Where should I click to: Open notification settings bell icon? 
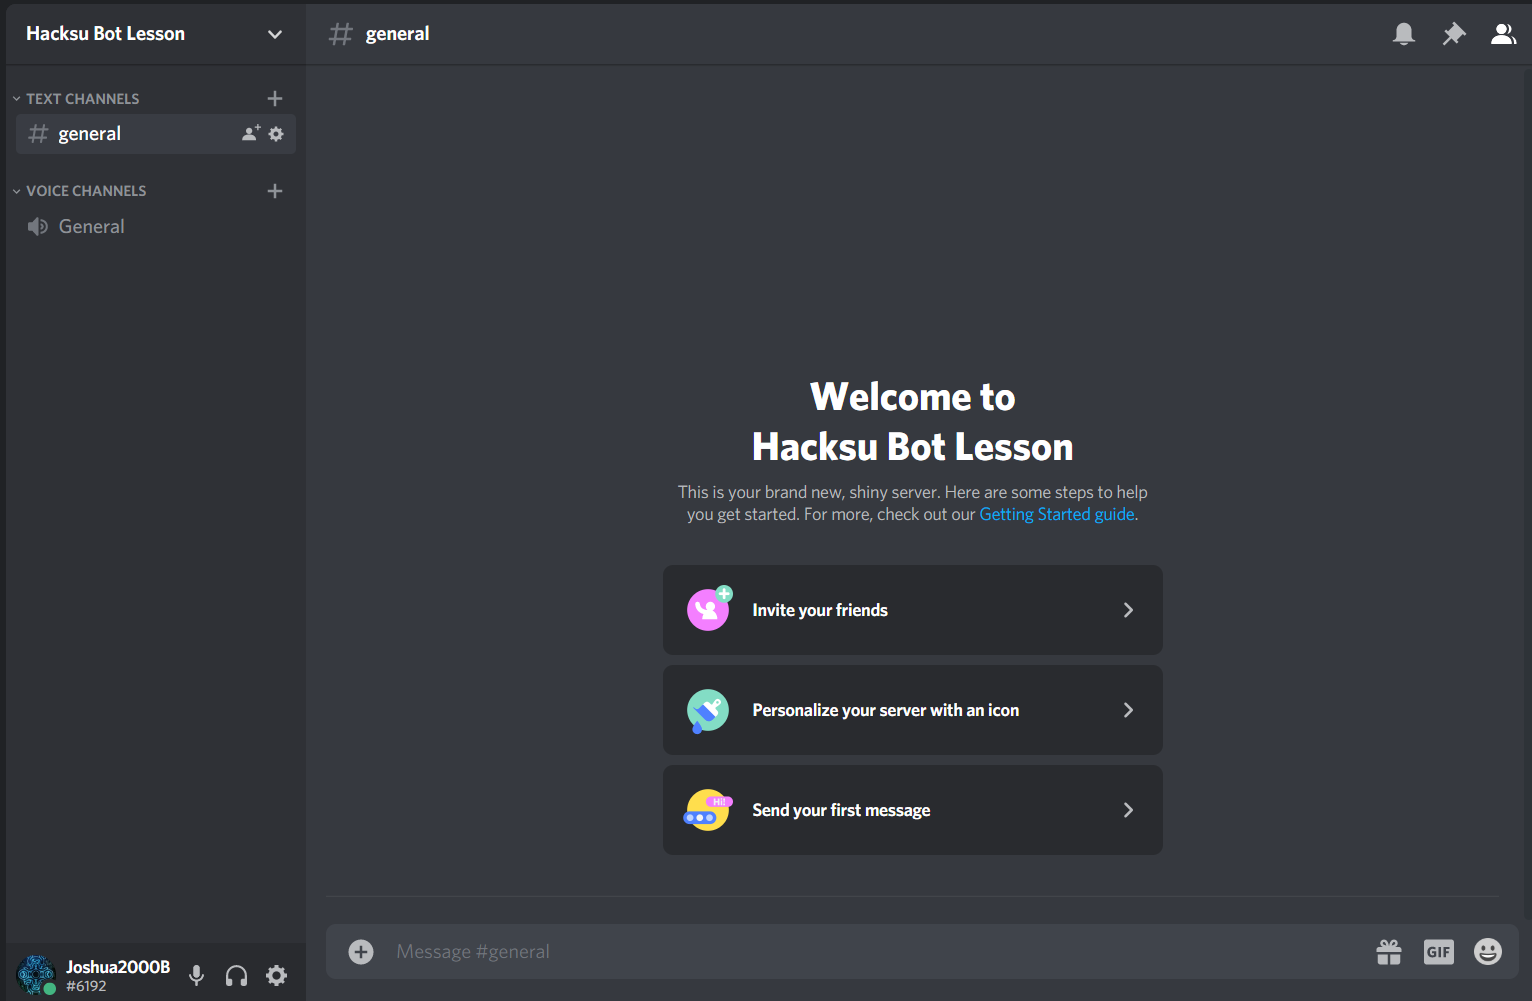pyautogui.click(x=1404, y=34)
